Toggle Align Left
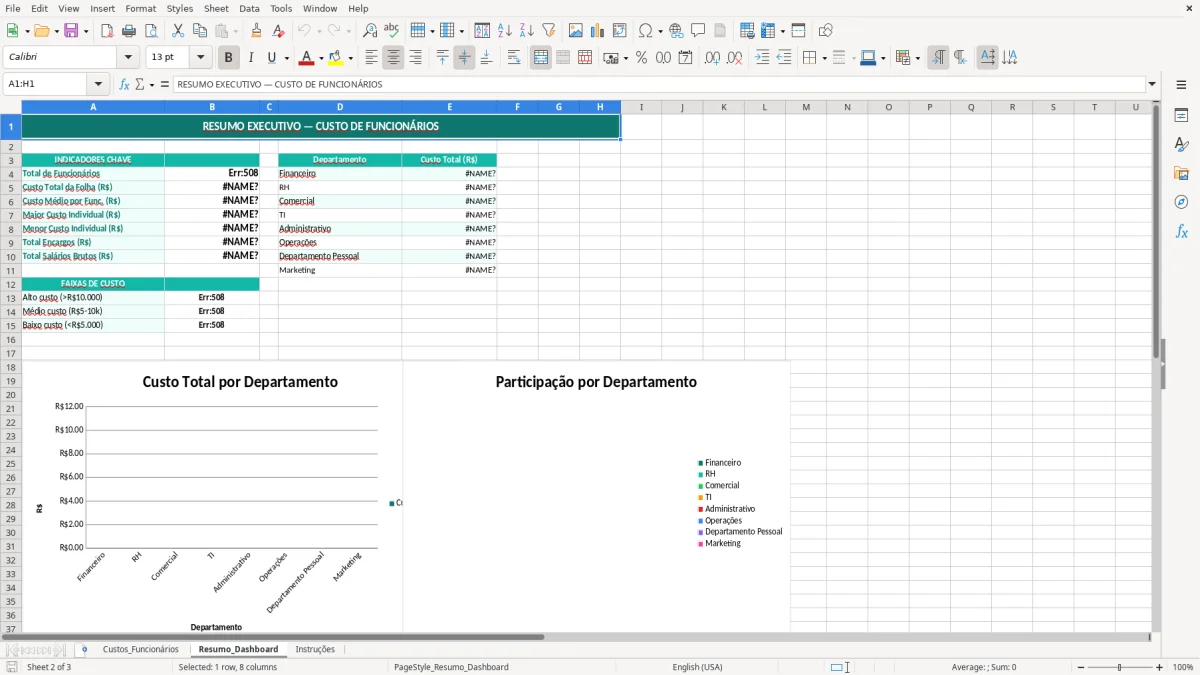The image size is (1200, 675). pyautogui.click(x=371, y=58)
